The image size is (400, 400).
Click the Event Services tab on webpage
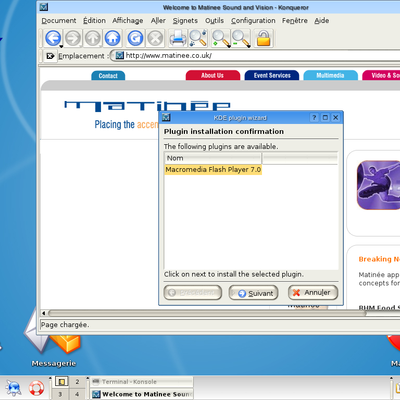(272, 75)
